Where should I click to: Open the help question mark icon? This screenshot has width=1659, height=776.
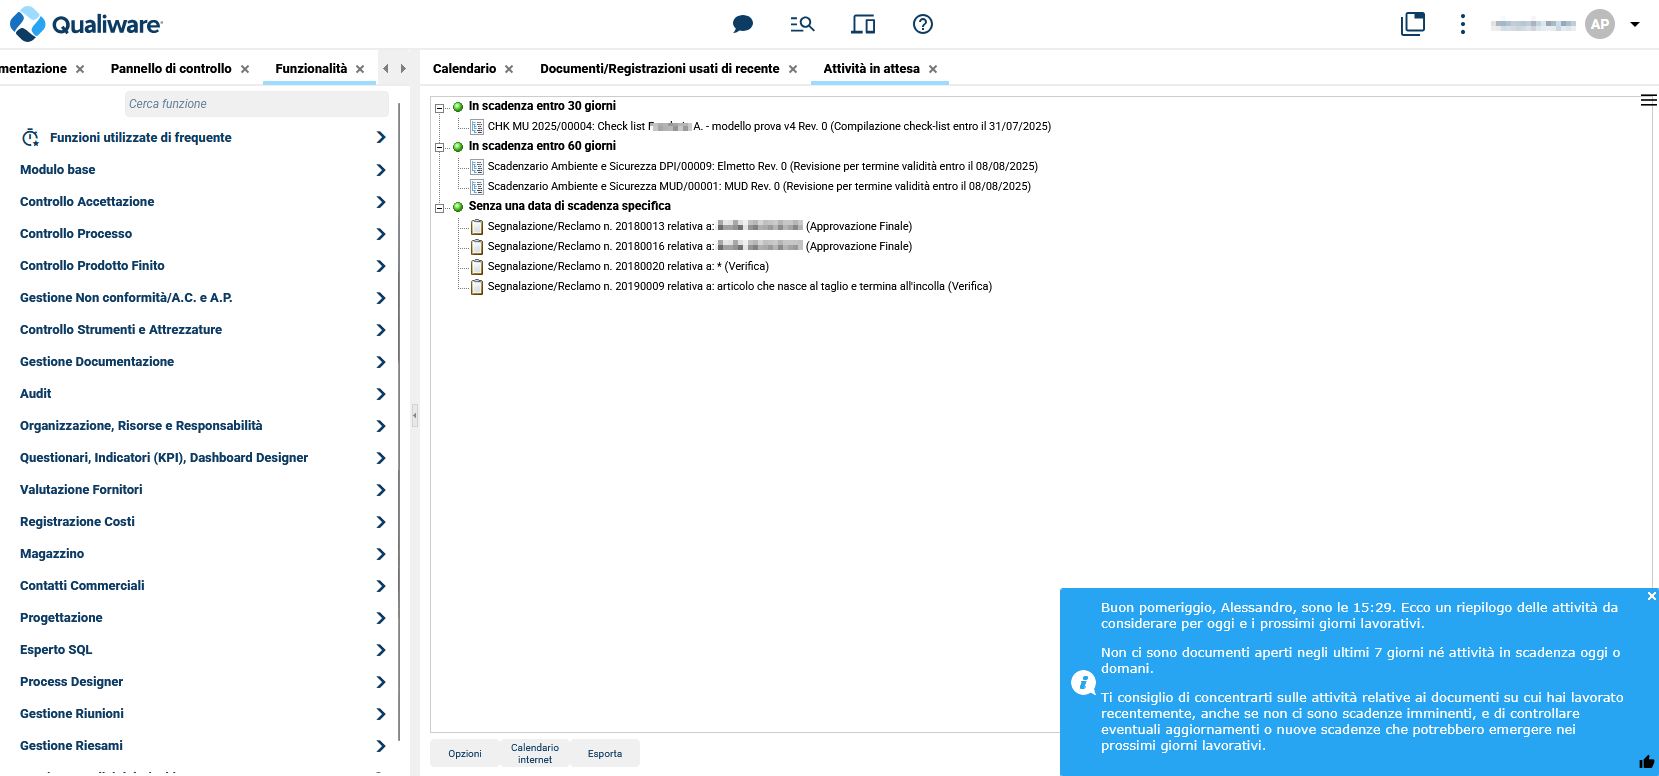tap(923, 24)
